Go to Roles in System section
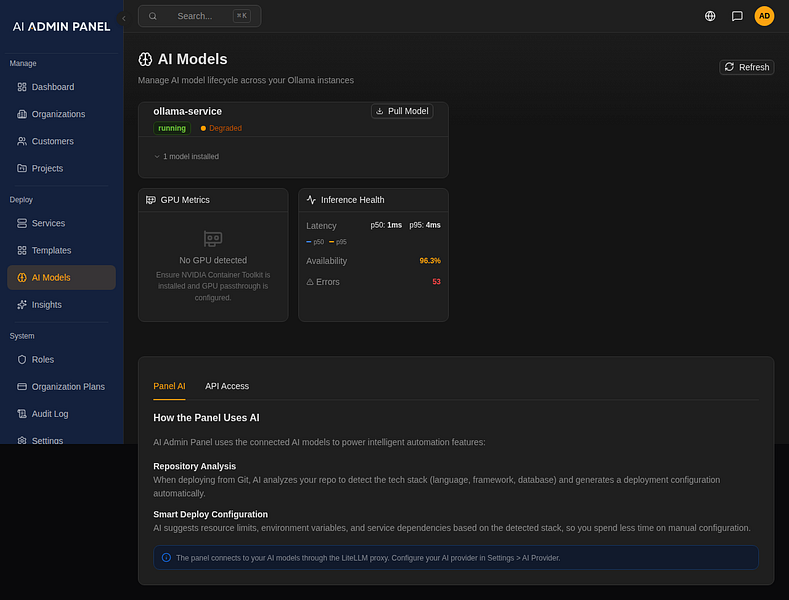Image resolution: width=789 pixels, height=600 pixels. (x=61, y=359)
